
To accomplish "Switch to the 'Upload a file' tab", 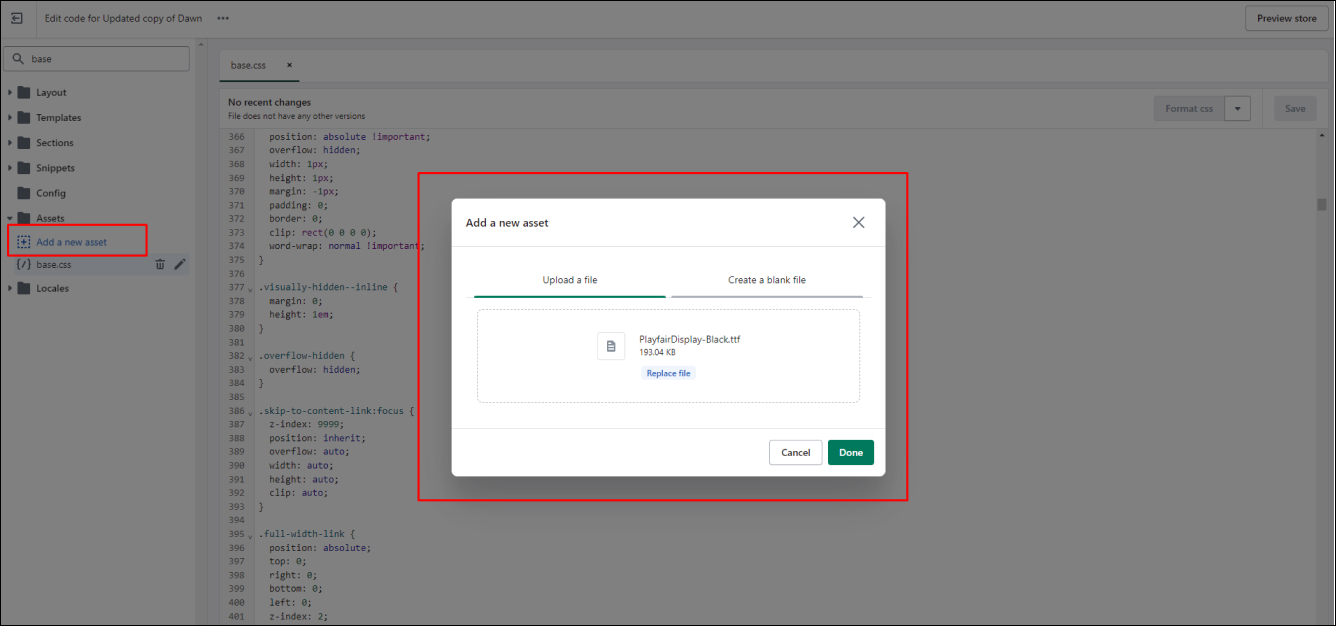I will [x=570, y=281].
